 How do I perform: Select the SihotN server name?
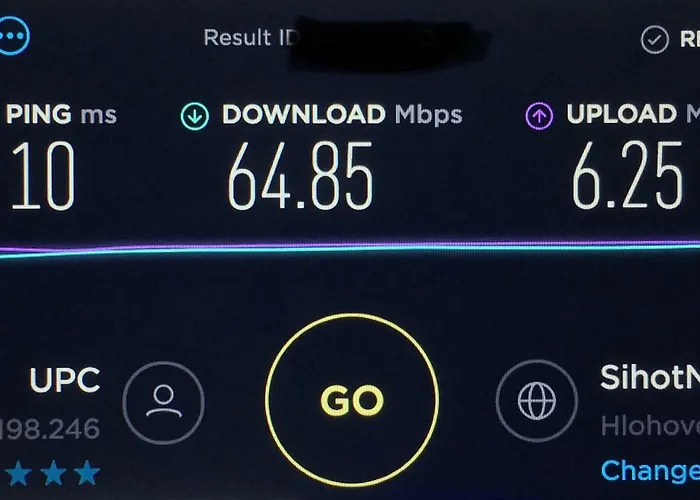[x=650, y=378]
